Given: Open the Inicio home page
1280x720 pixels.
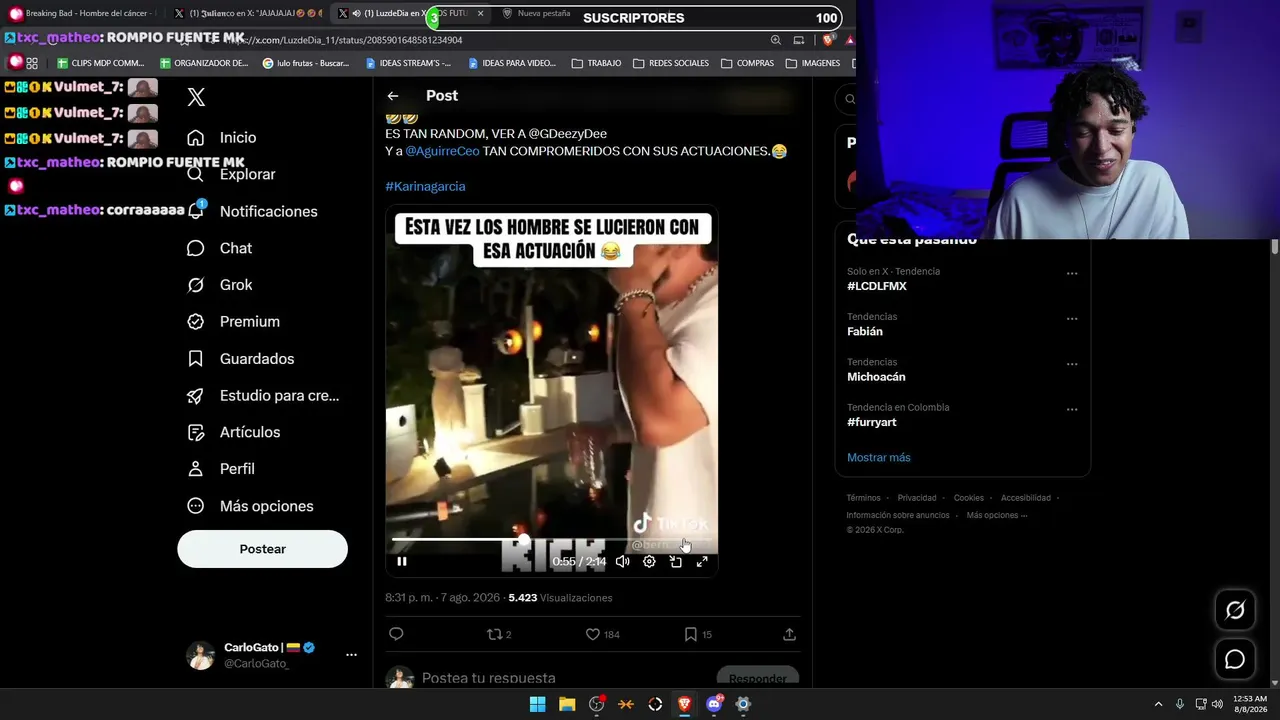Looking at the screenshot, I should (x=222, y=138).
